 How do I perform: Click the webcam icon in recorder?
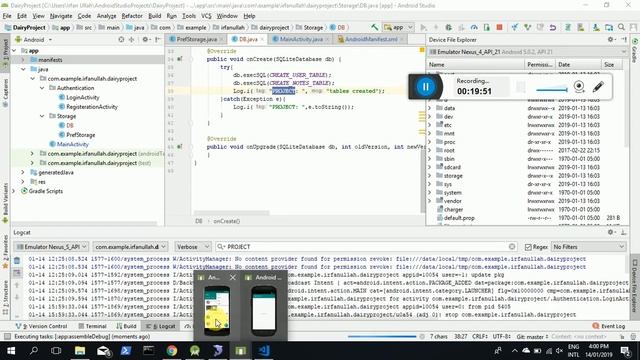[x=579, y=86]
